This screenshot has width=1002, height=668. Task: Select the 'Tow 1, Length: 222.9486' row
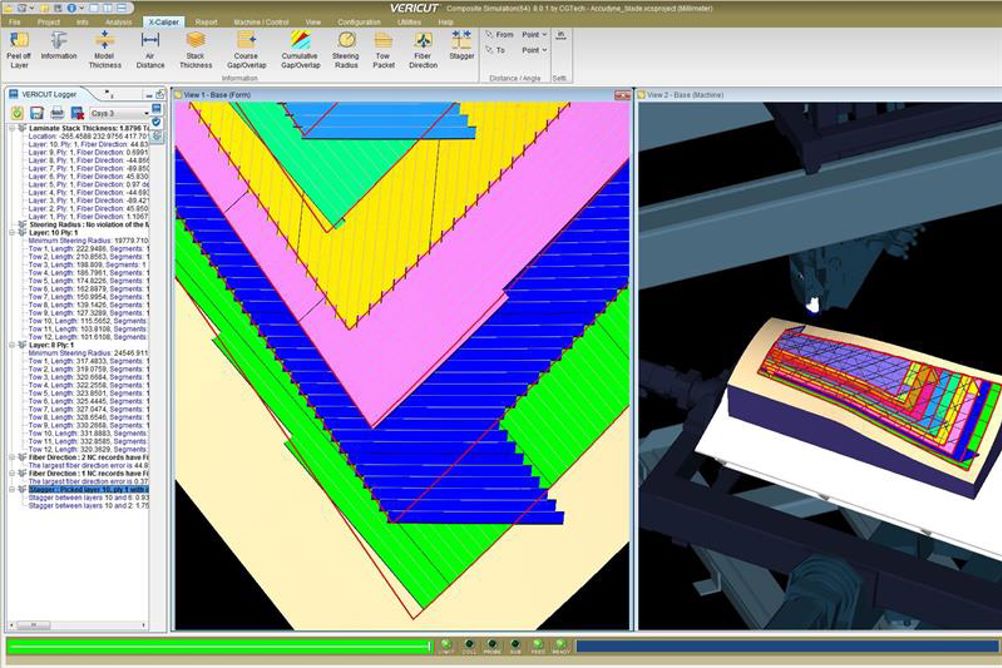89,249
